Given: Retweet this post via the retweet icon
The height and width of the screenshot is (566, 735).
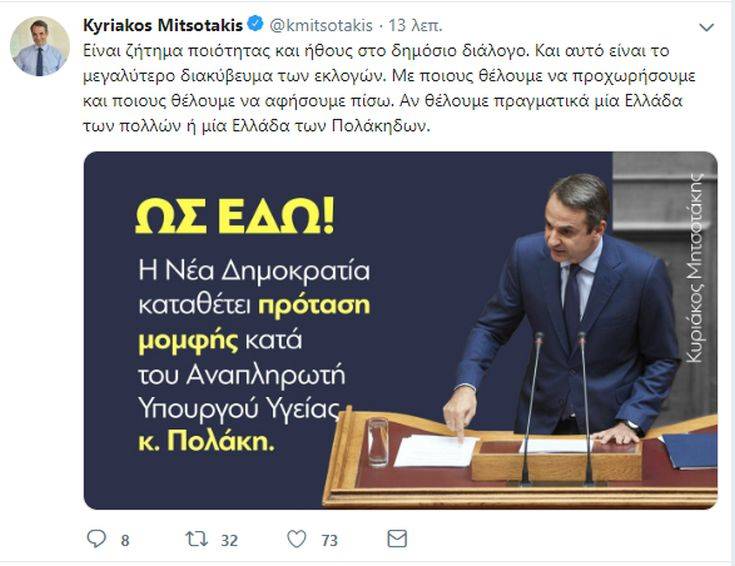Looking at the screenshot, I should click(196, 539).
